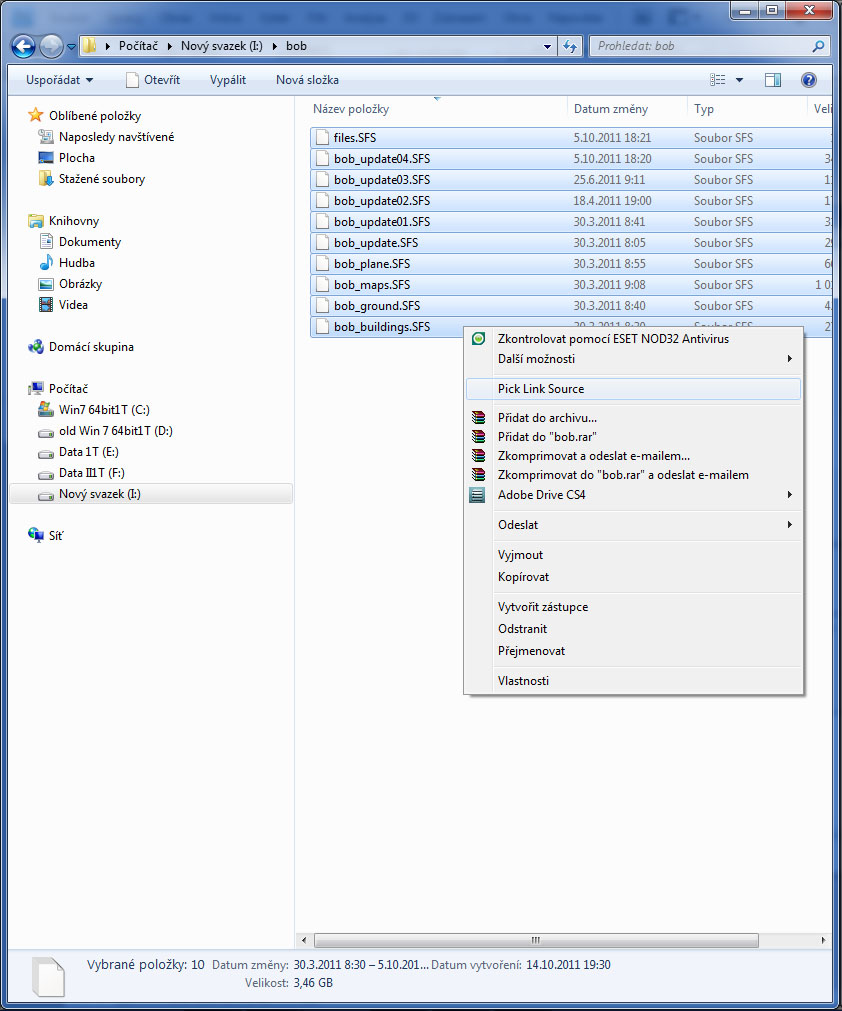This screenshot has width=842, height=1011.
Task: Click the Hudba music note icon
Action: [x=46, y=262]
